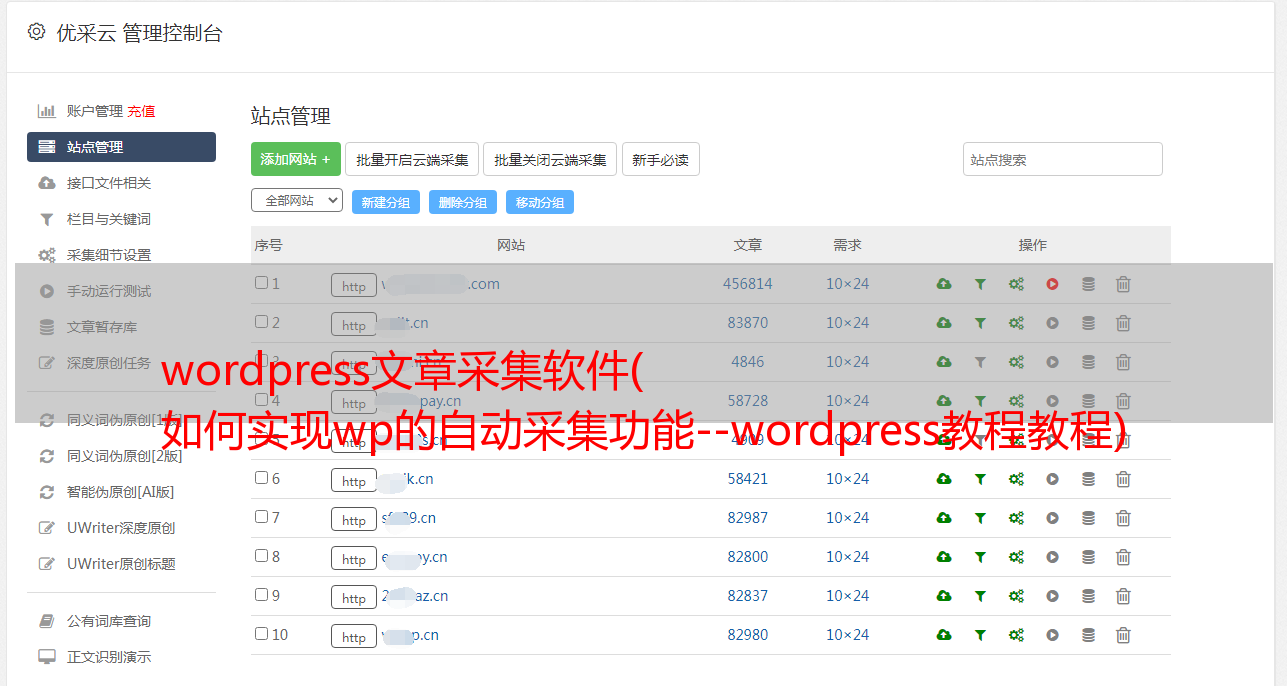Screen dimensions: 1287x686
Task: Tick the checkbox for row 2
Action: (261, 322)
